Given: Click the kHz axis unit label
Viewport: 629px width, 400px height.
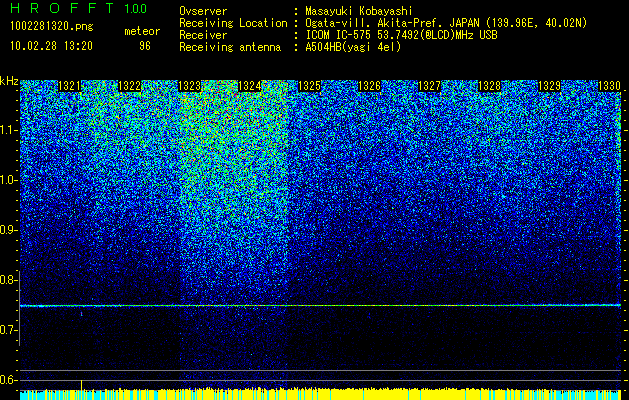Looking at the screenshot, I should pyautogui.click(x=9, y=81).
